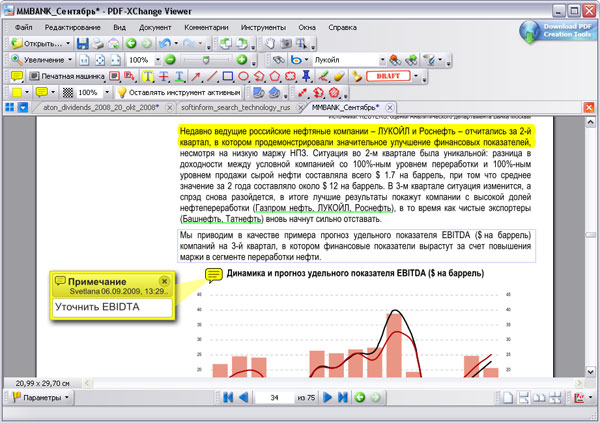Screen dimensions: 600x423
Task: Expand the Увеличение zoom tool dropdown
Action: pos(70,60)
